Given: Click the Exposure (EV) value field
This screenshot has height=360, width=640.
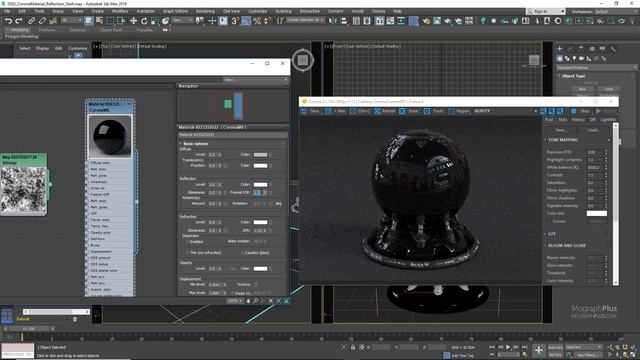Looking at the screenshot, I should (x=595, y=152).
